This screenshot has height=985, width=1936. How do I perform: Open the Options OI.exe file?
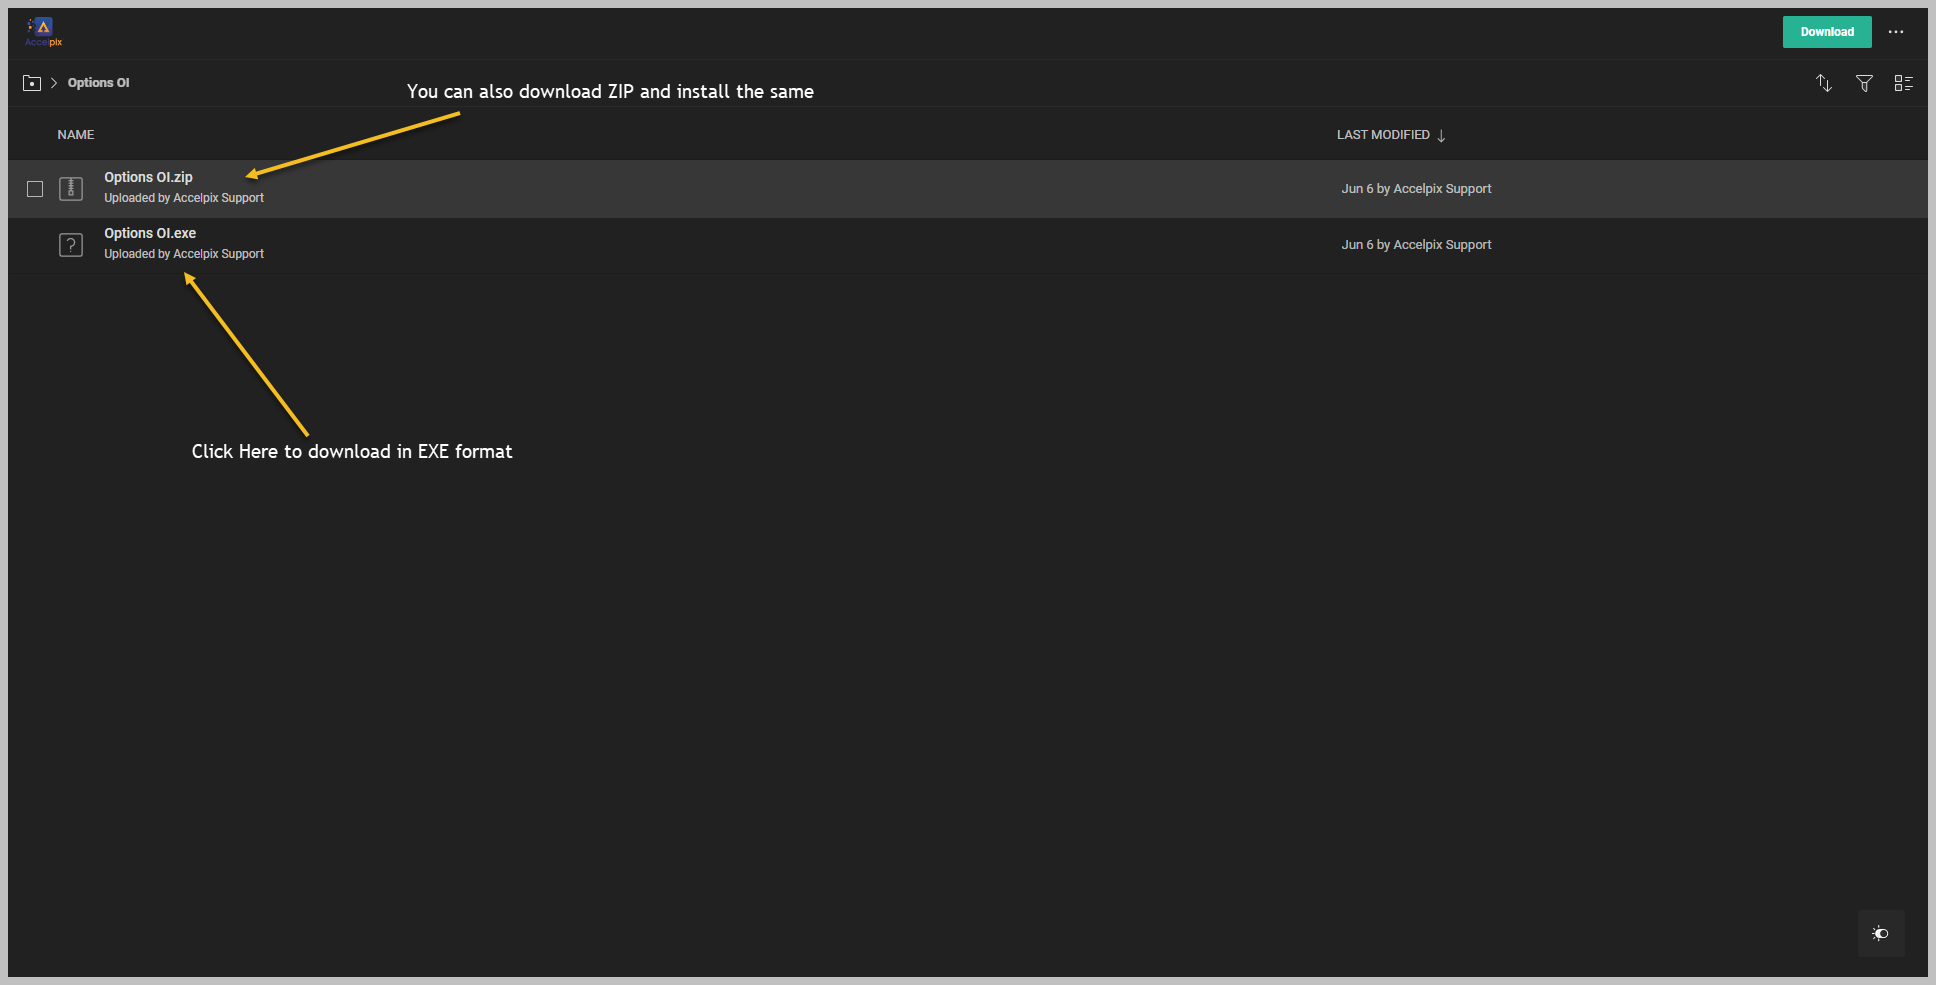tap(150, 233)
